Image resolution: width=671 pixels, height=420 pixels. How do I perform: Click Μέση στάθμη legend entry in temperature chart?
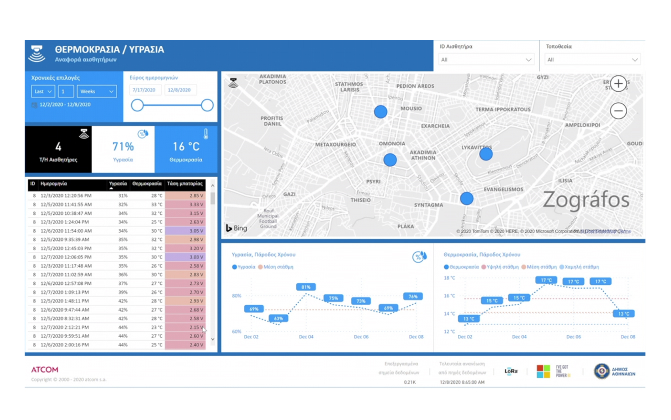click(x=539, y=267)
